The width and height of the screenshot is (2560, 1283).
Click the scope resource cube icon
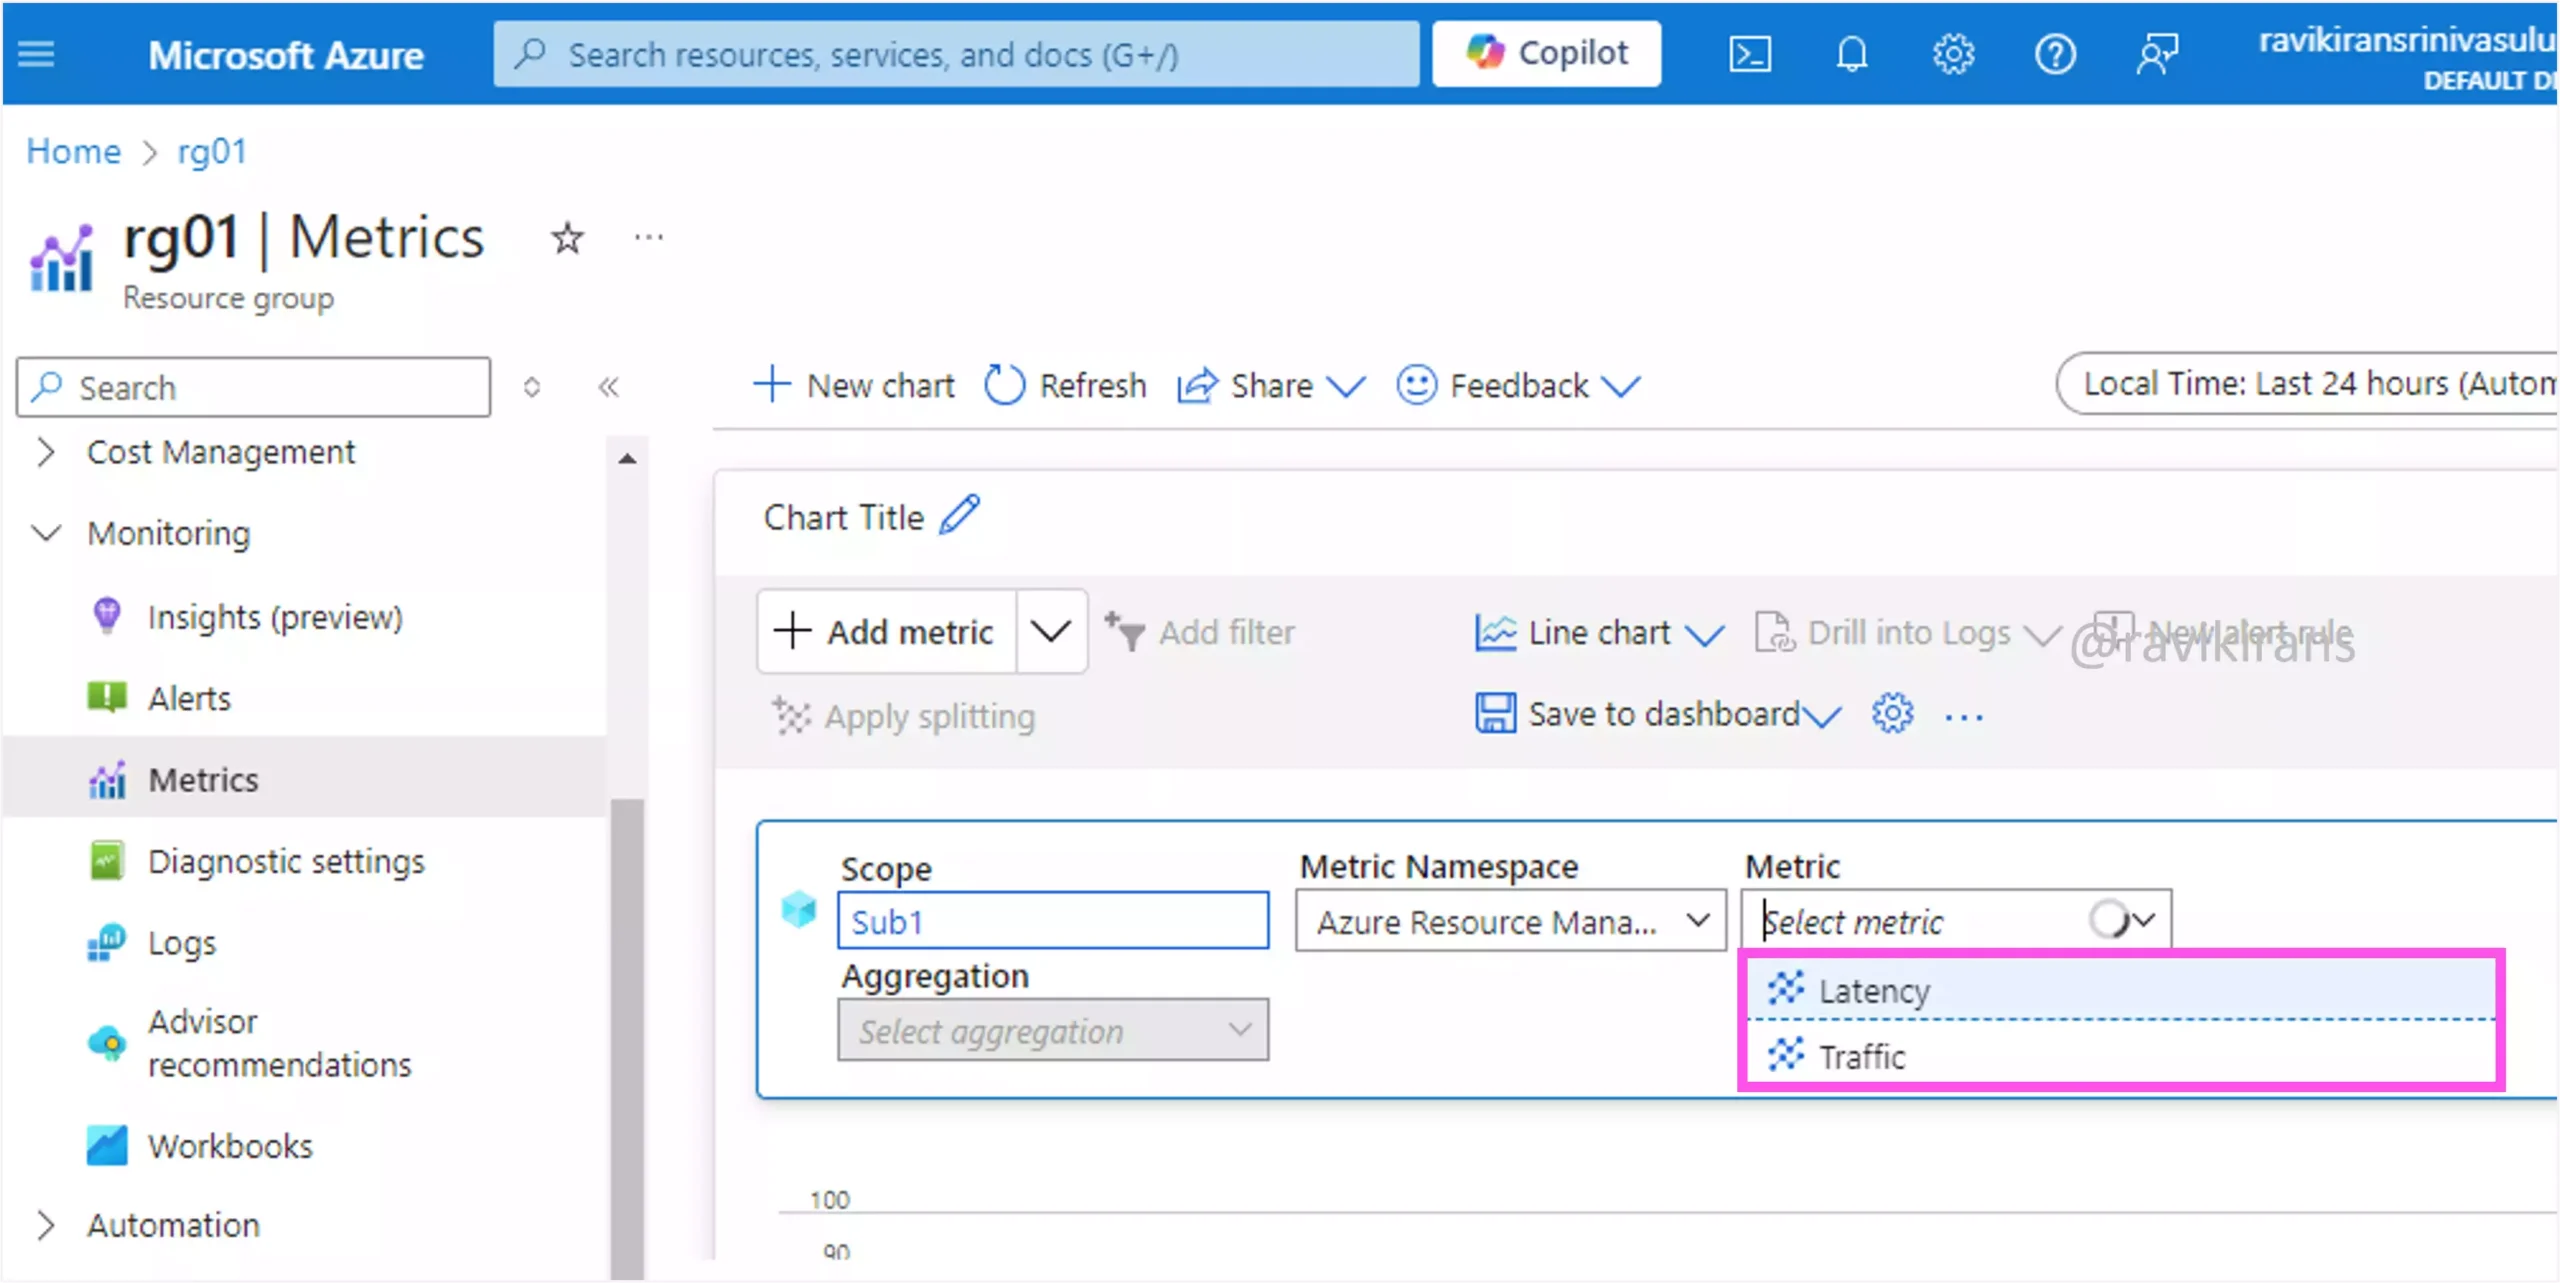coord(798,909)
